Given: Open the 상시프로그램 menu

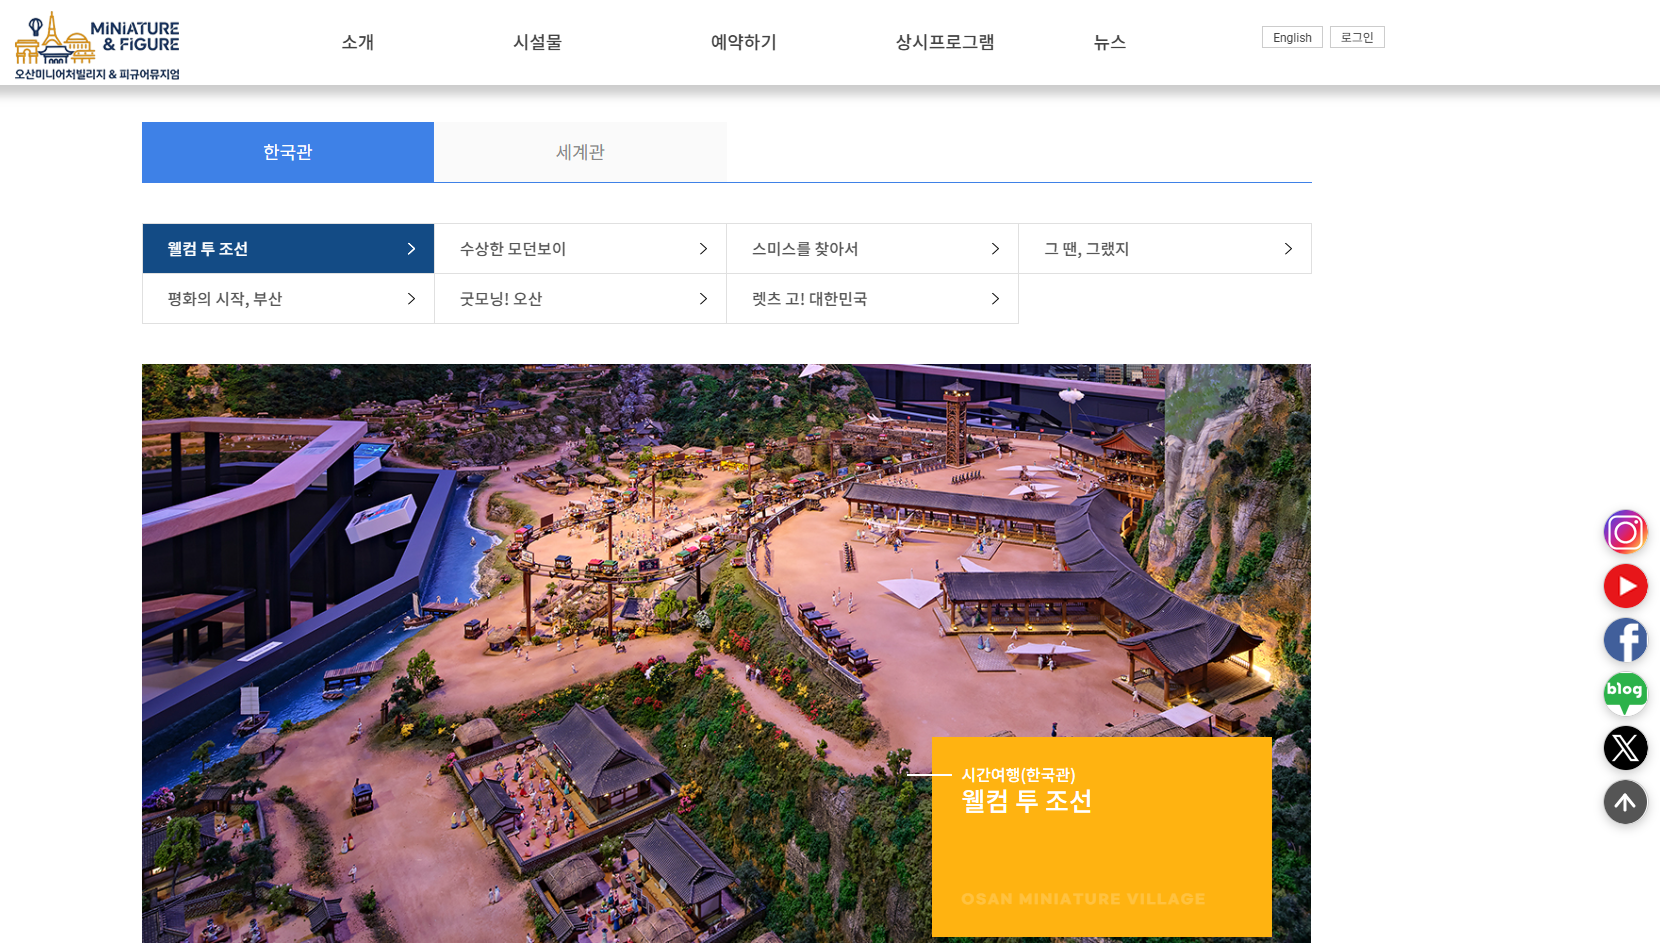Looking at the screenshot, I should tap(945, 42).
